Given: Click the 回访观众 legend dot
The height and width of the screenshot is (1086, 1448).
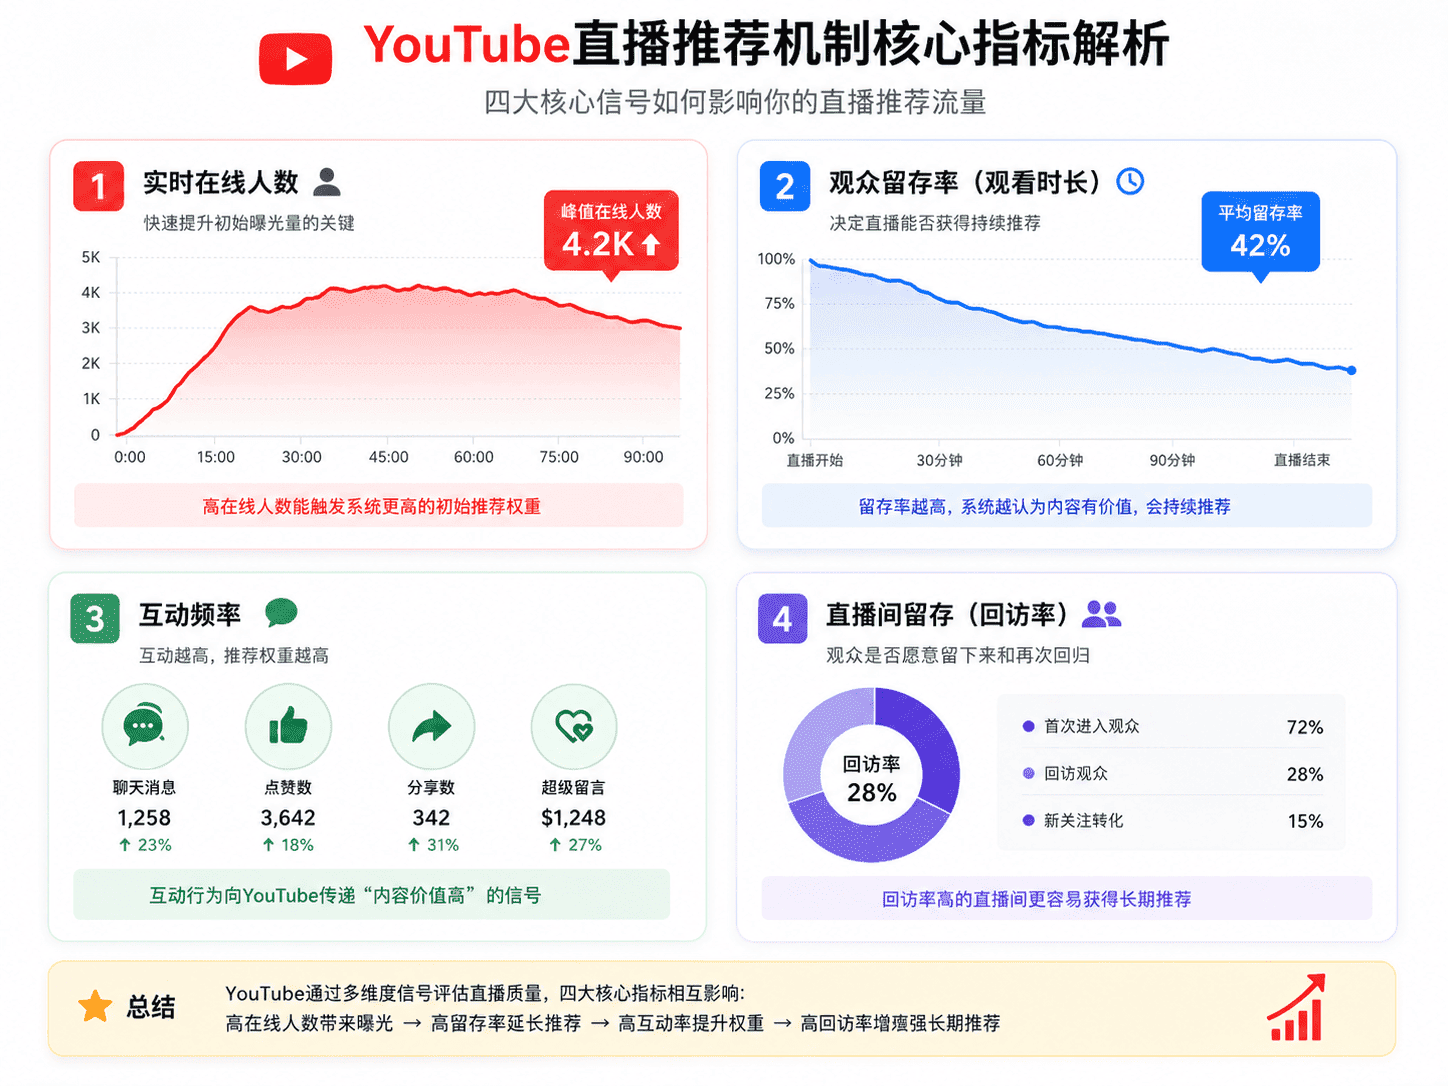Looking at the screenshot, I should (x=1028, y=774).
